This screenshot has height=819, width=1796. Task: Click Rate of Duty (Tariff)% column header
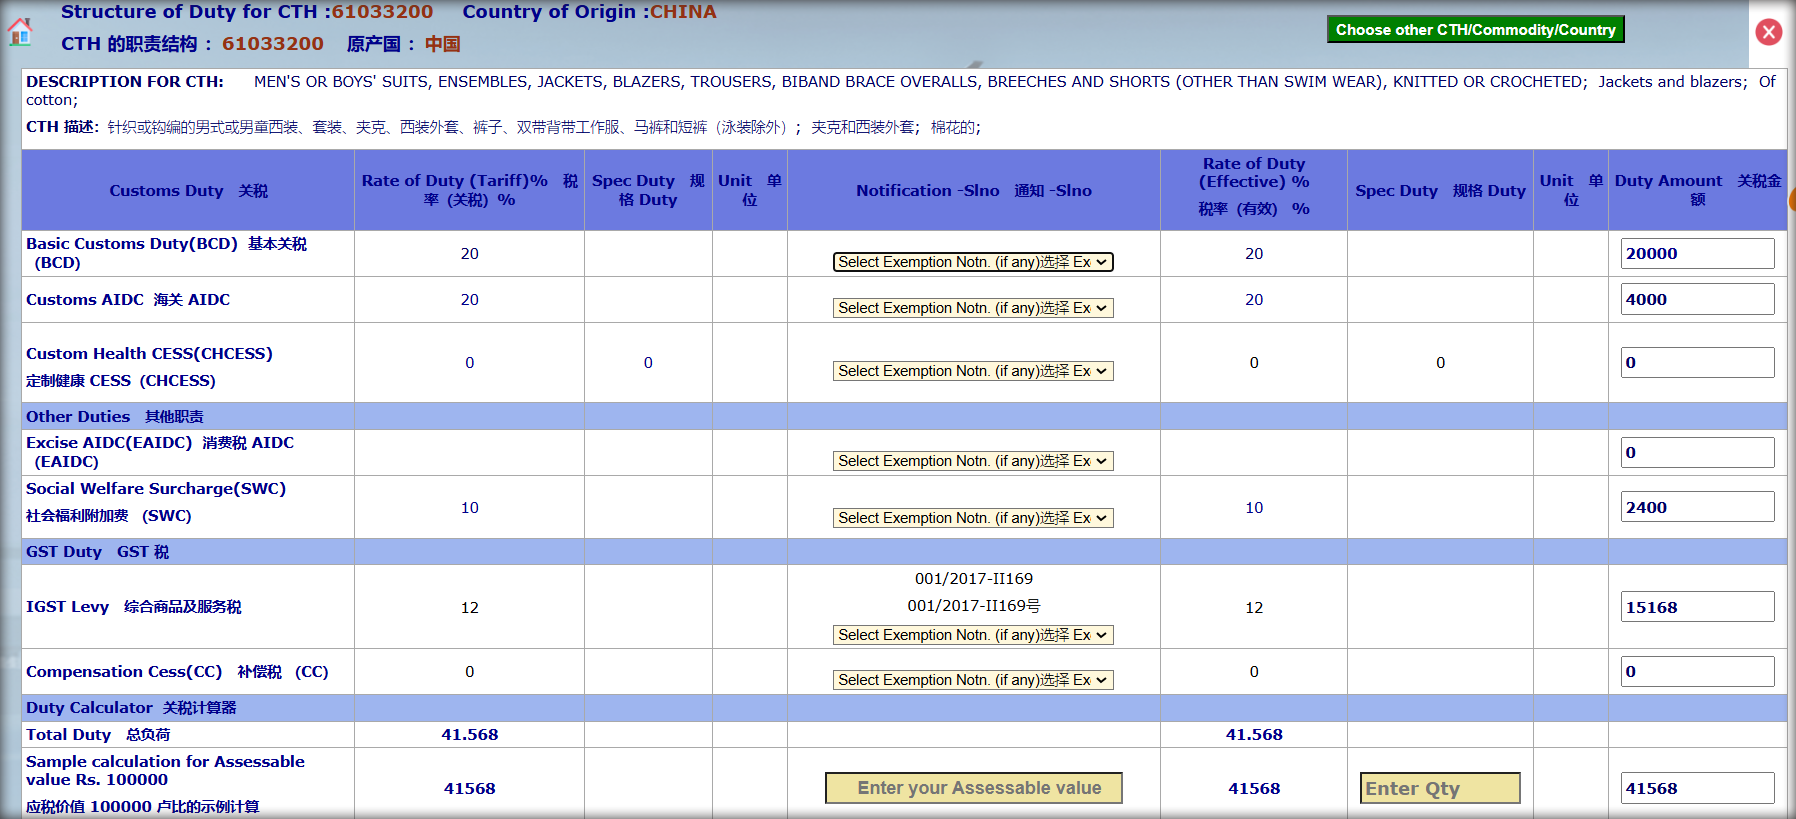click(469, 190)
